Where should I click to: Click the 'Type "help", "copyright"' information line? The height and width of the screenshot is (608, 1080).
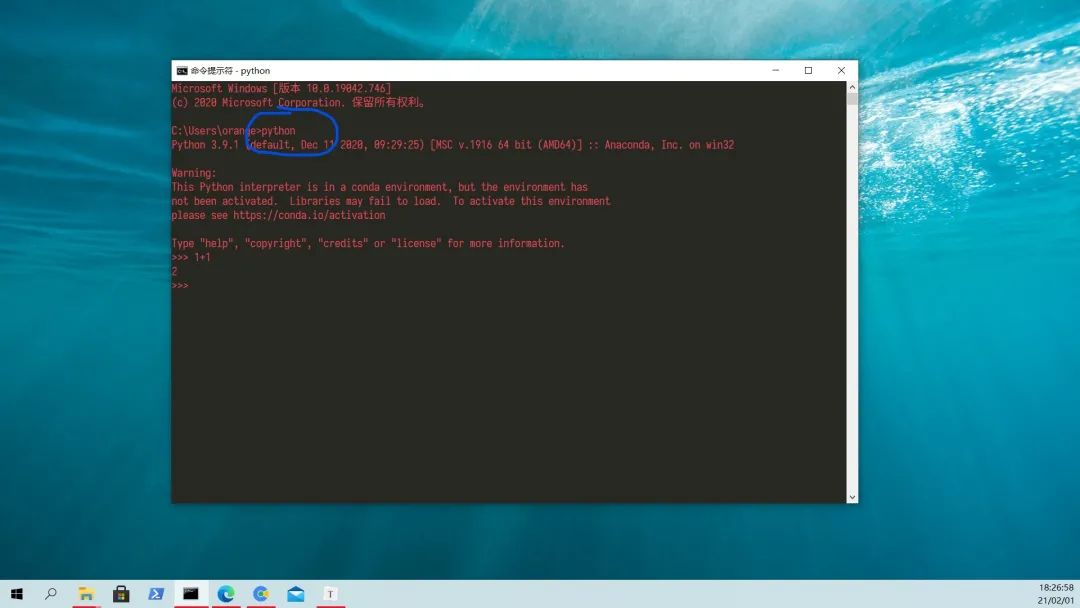(368, 243)
